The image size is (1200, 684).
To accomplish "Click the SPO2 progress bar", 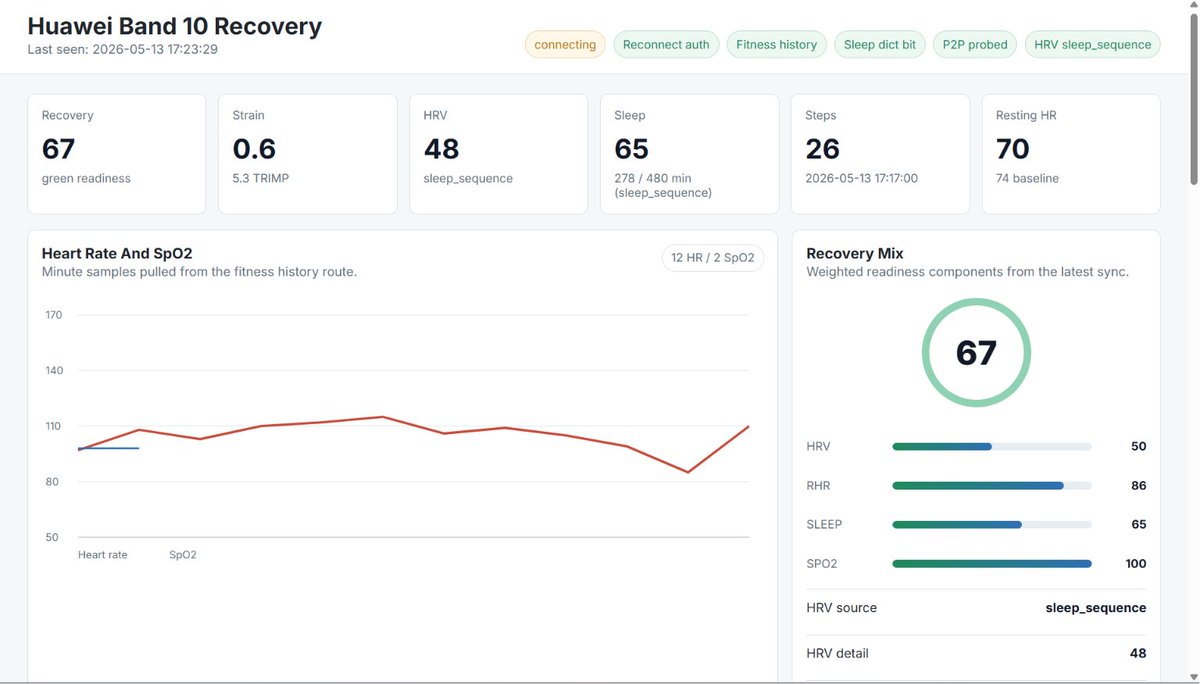I will [992, 564].
